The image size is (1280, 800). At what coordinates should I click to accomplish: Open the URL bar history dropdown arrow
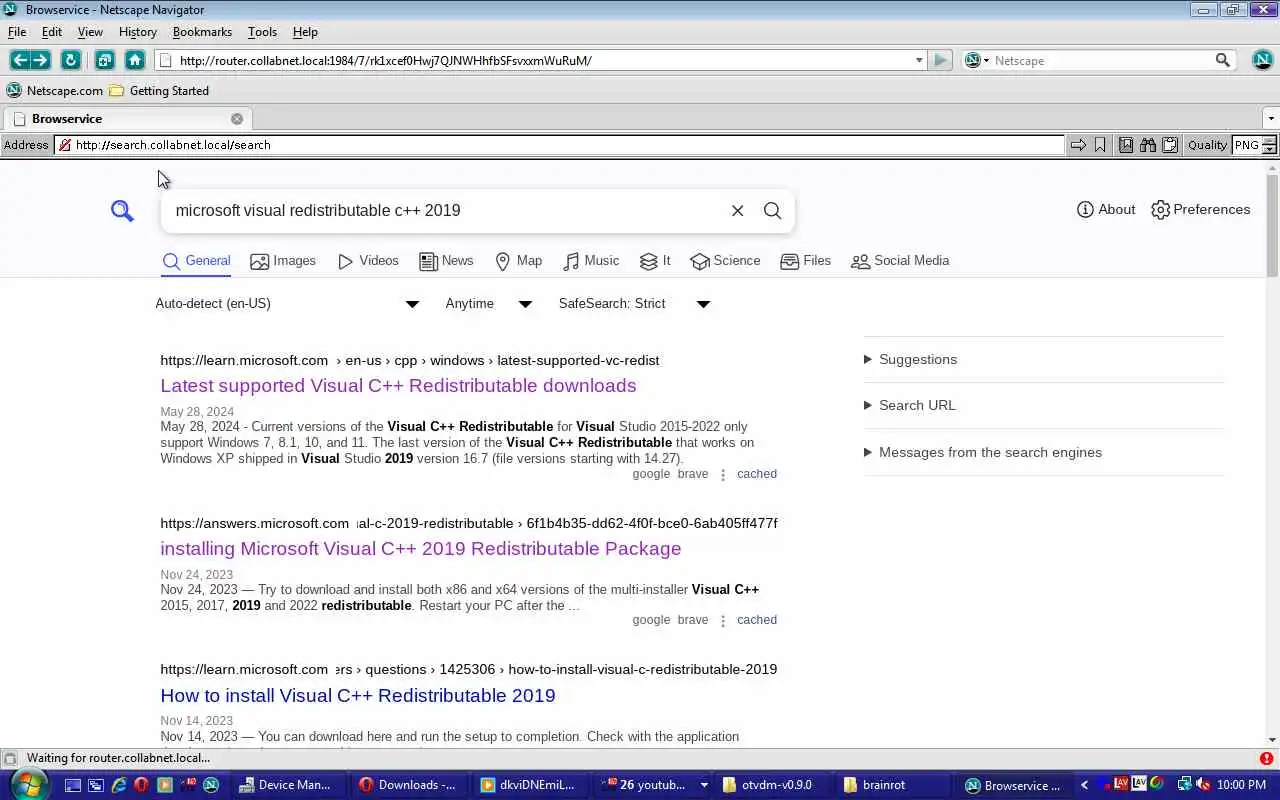pyautogui.click(x=919, y=60)
